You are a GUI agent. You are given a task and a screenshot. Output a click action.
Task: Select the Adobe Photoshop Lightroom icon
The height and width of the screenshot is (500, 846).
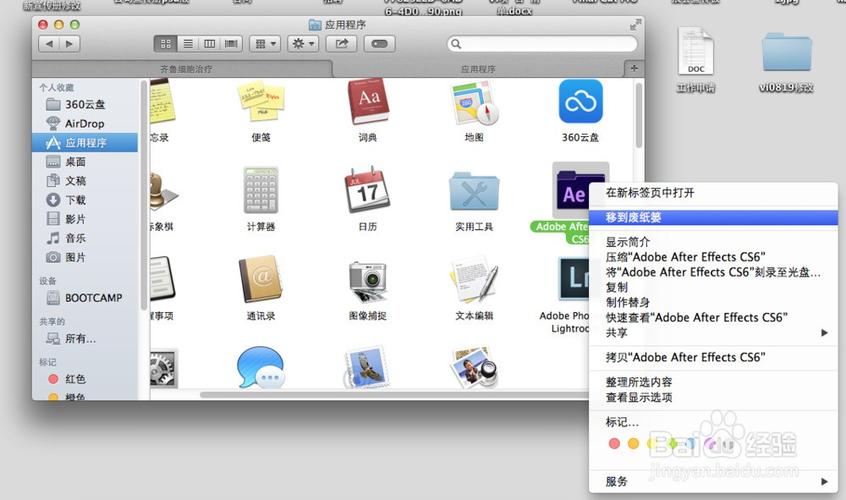[x=574, y=279]
